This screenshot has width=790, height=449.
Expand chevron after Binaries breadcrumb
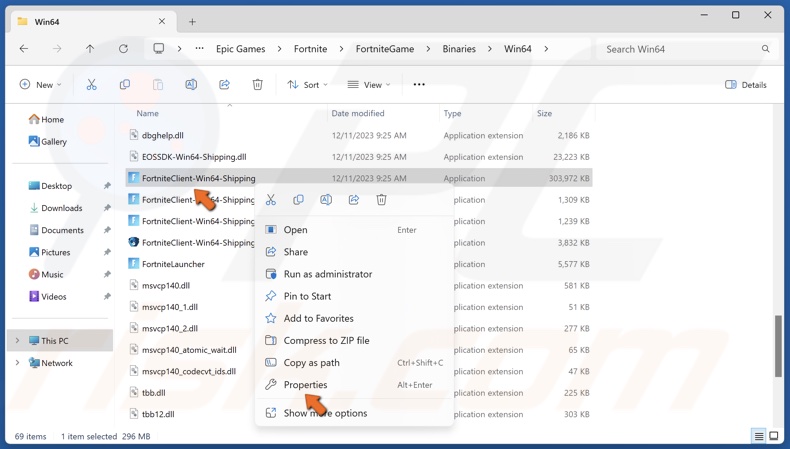(490, 49)
